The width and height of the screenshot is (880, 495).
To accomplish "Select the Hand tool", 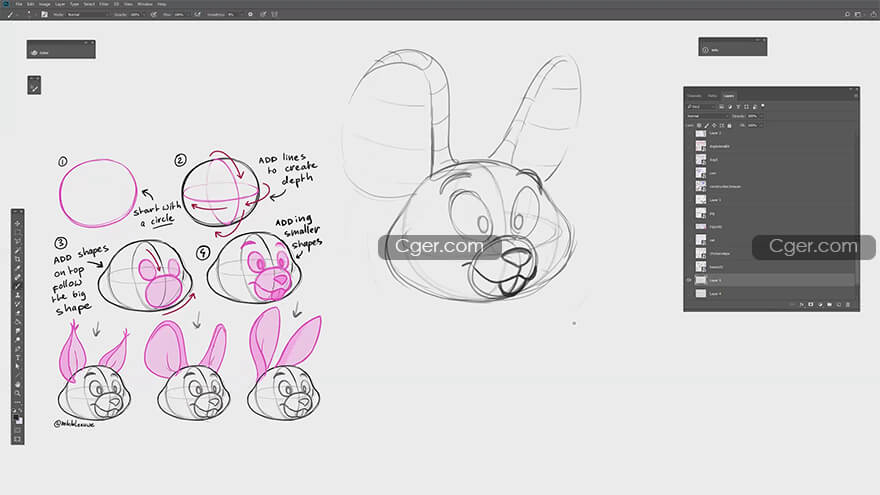I will click(x=17, y=384).
